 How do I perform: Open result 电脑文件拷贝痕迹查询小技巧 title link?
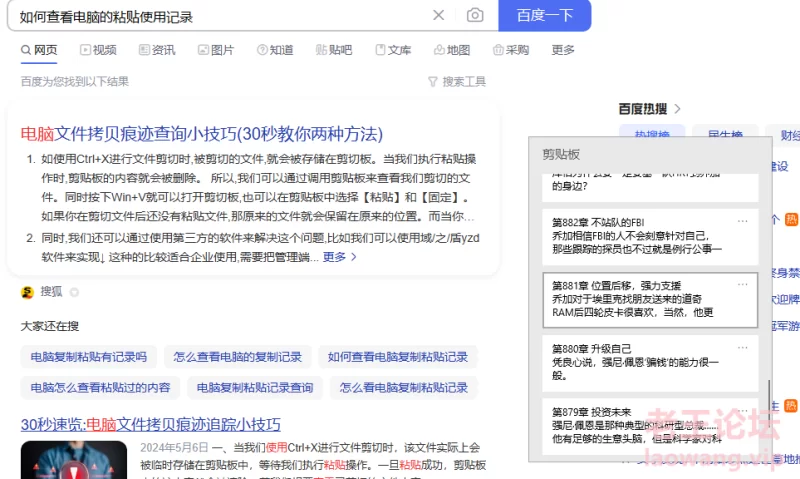click(202, 134)
